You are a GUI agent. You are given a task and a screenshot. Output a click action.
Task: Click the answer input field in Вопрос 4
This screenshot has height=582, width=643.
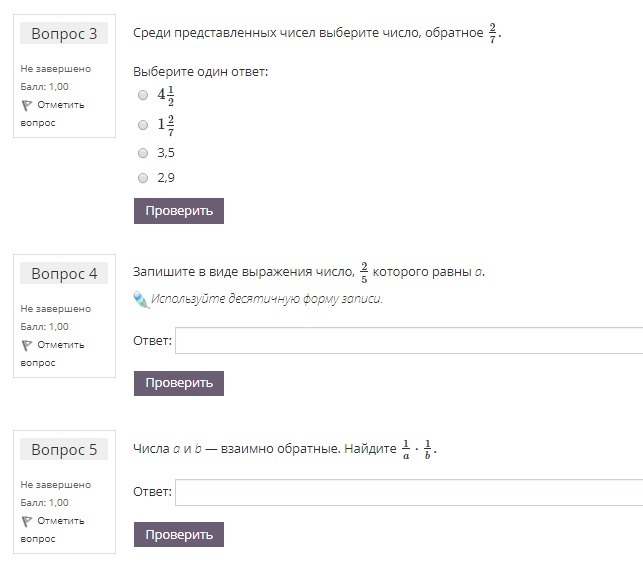[x=408, y=341]
